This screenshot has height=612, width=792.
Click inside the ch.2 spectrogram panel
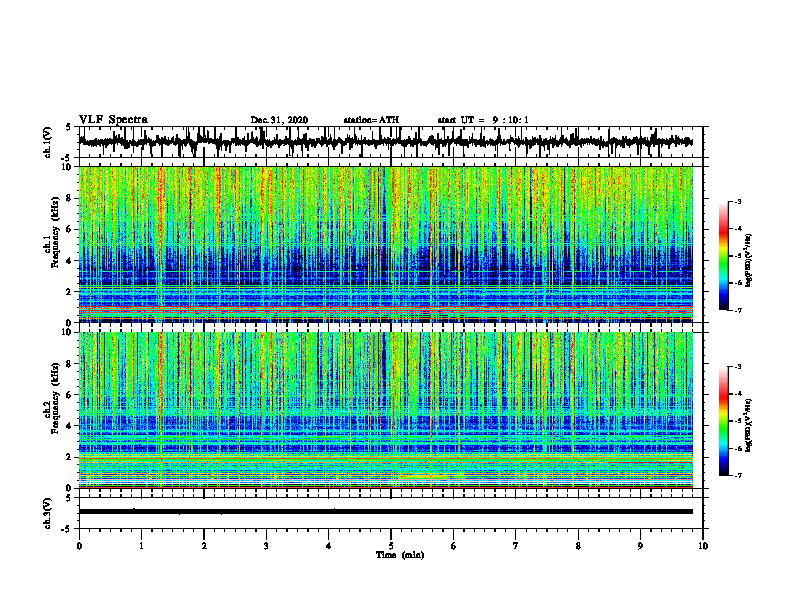386,410
